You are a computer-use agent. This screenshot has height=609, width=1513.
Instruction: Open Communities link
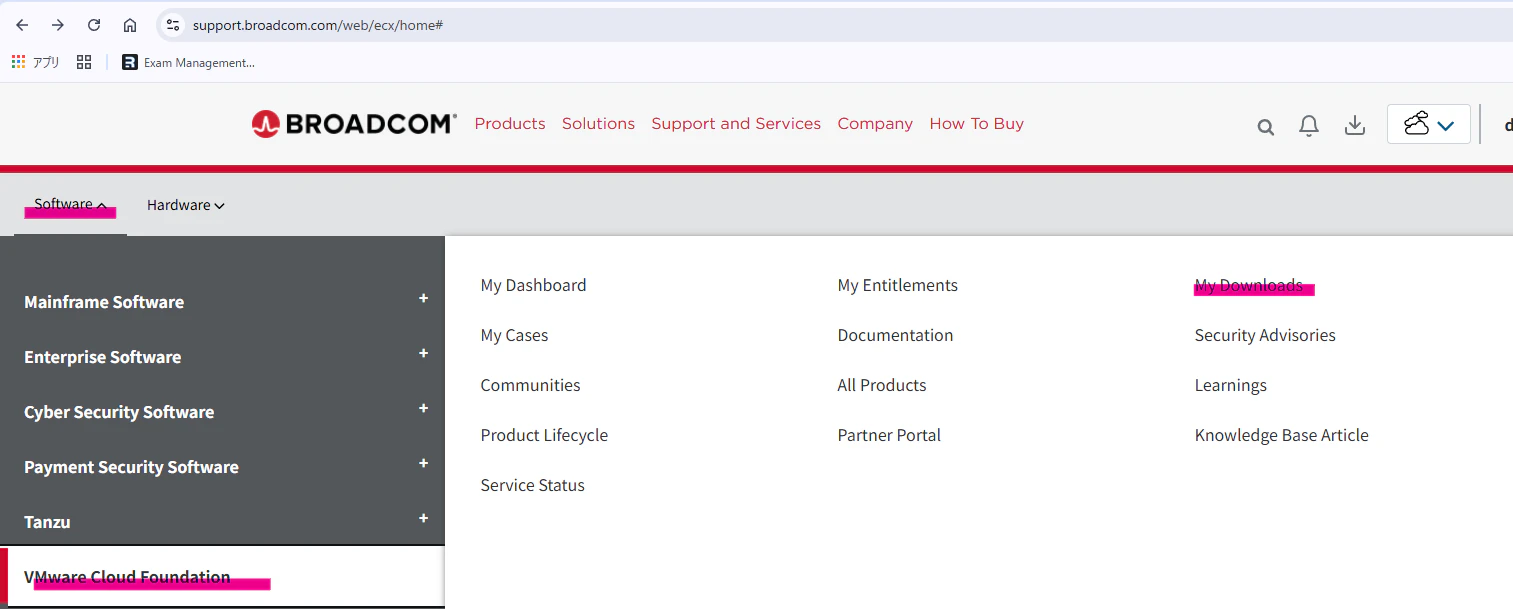tap(530, 385)
